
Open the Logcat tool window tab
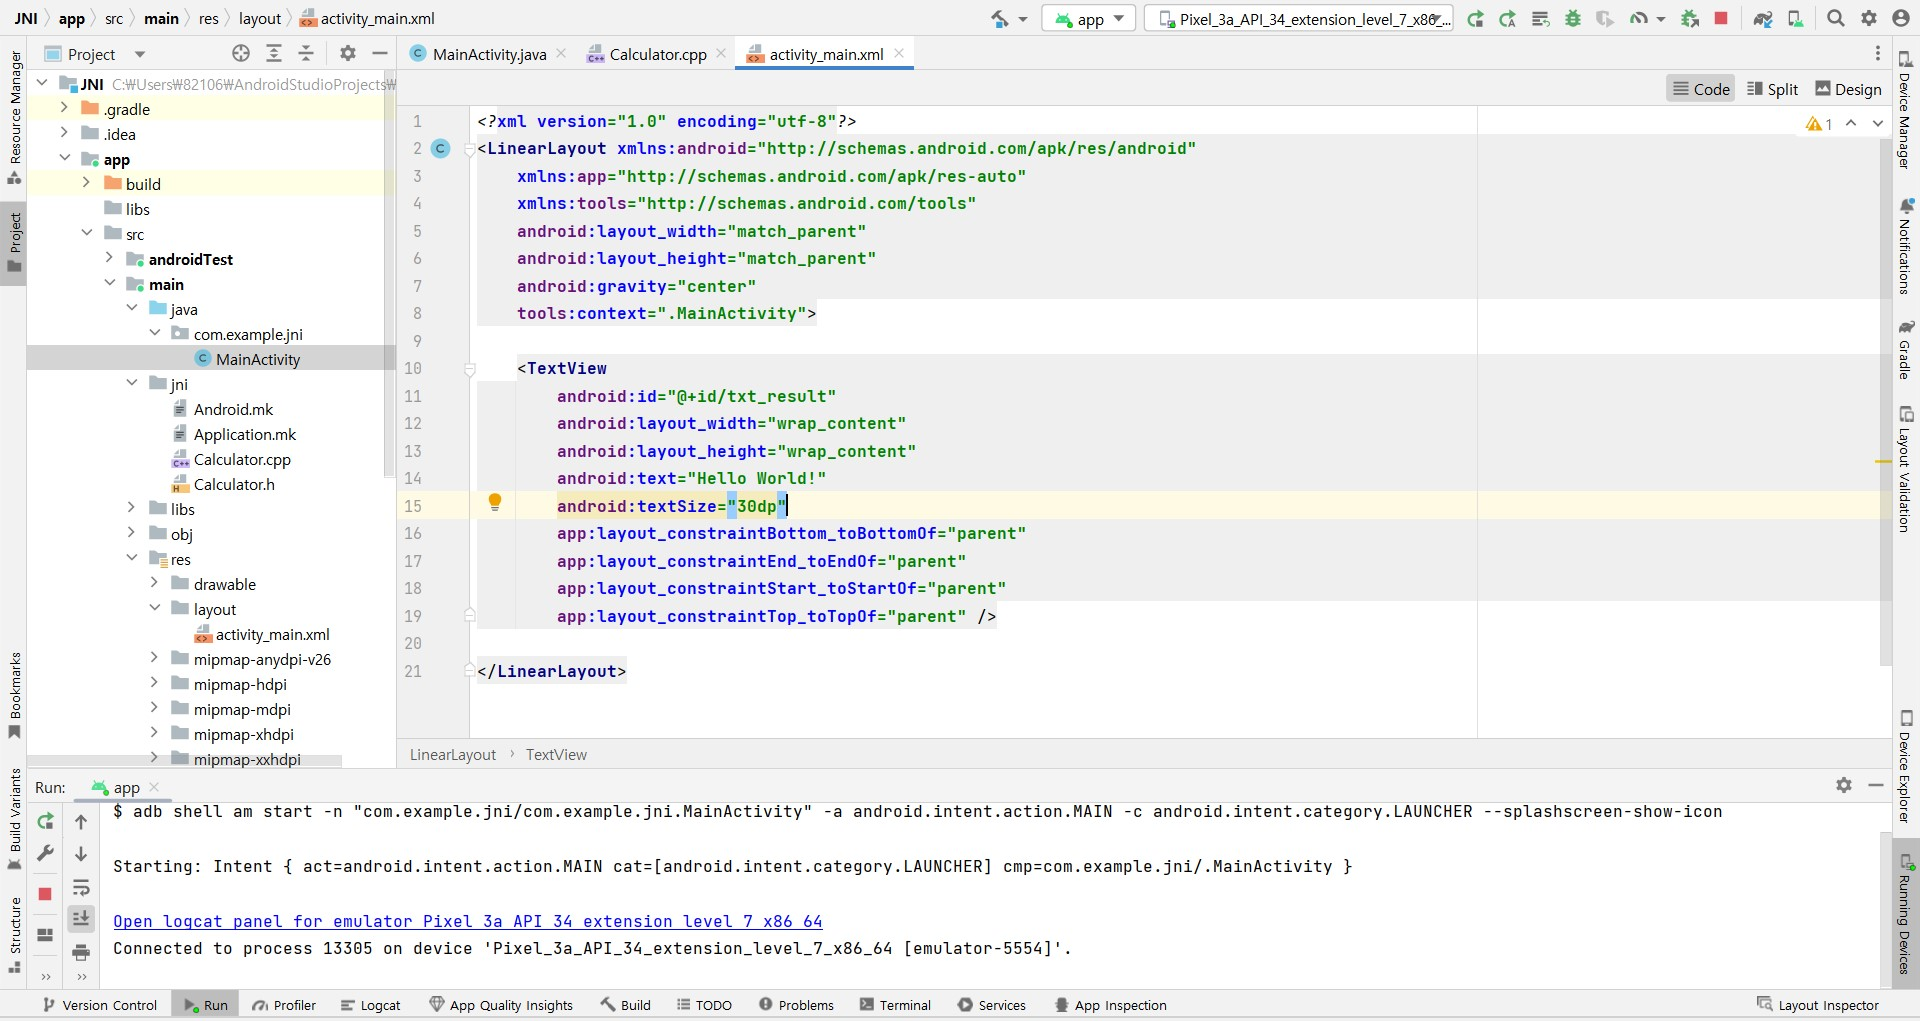[370, 1005]
